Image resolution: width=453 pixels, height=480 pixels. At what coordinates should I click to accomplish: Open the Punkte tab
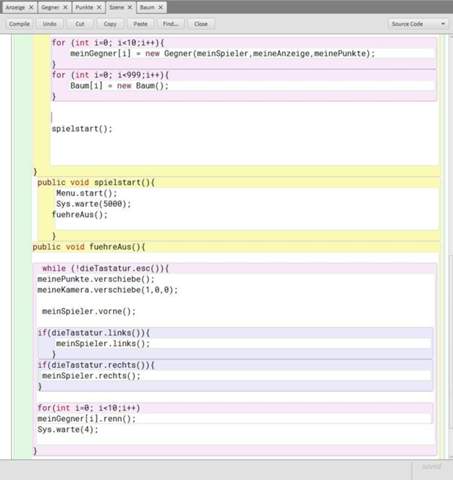[84, 7]
